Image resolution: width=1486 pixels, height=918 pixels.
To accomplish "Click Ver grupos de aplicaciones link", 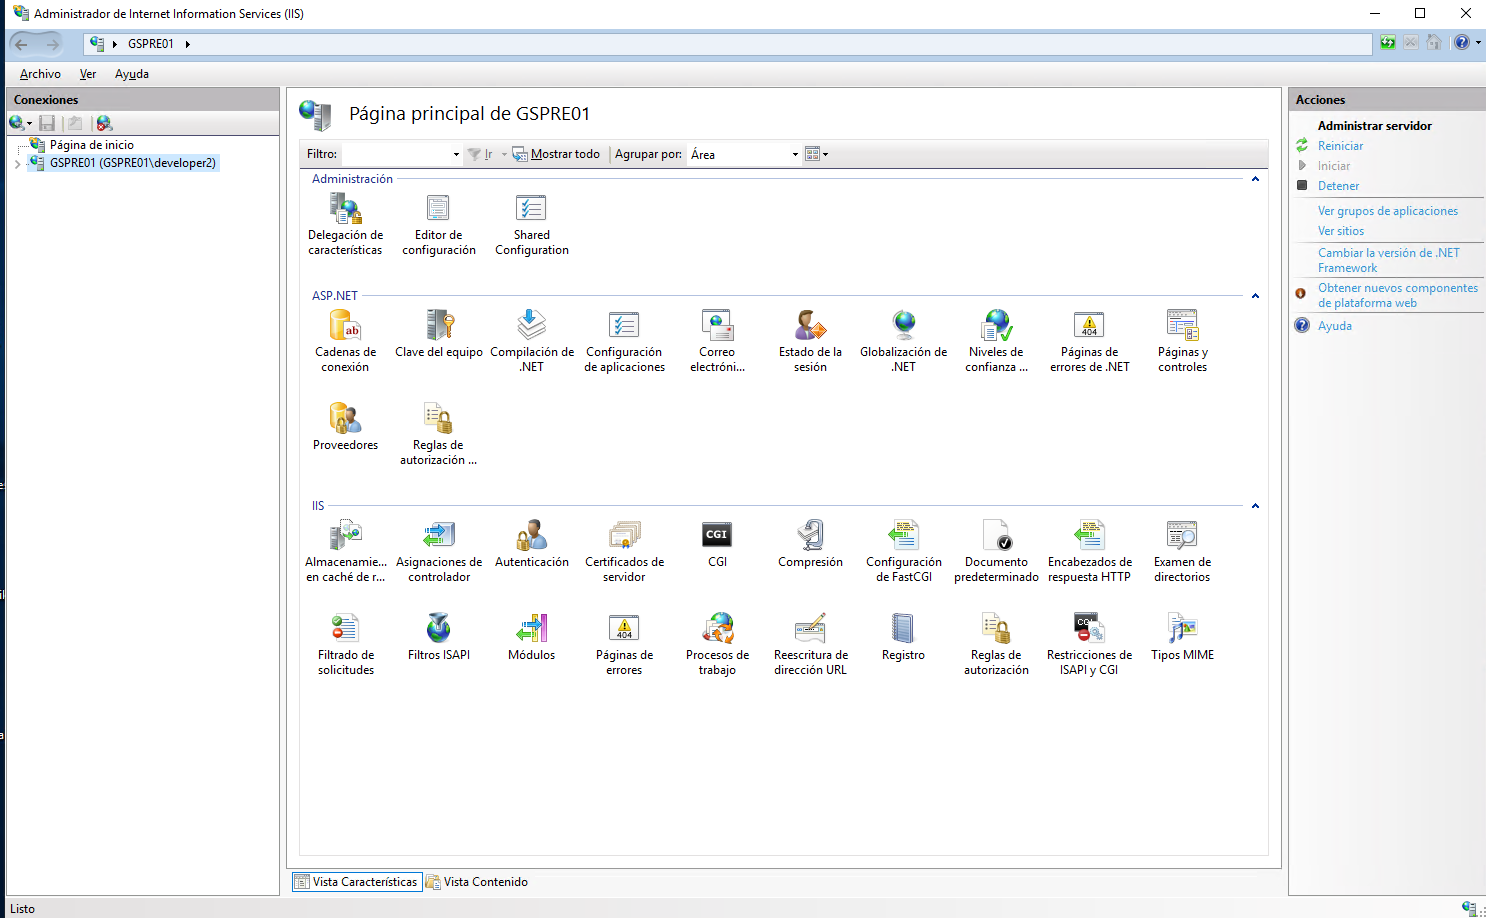I will (x=1387, y=211).
